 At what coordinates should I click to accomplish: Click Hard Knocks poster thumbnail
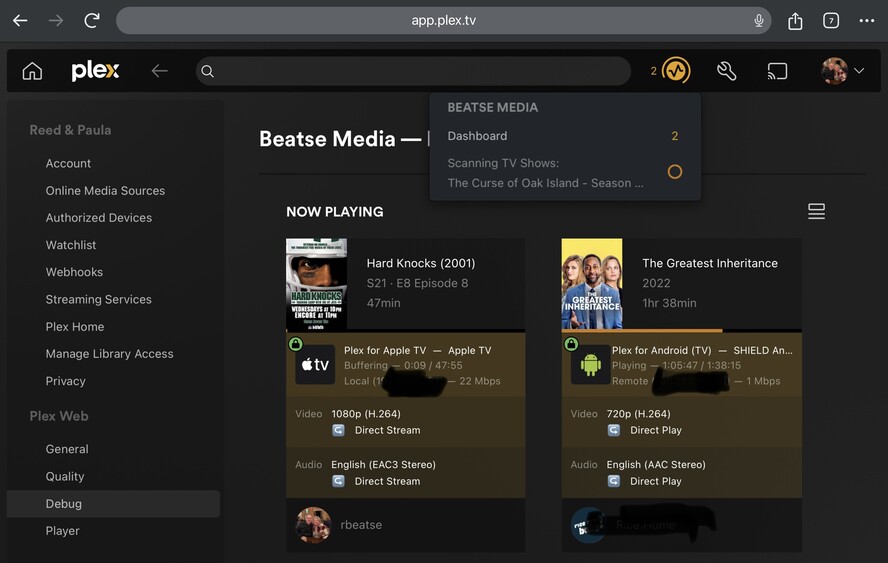(x=317, y=284)
